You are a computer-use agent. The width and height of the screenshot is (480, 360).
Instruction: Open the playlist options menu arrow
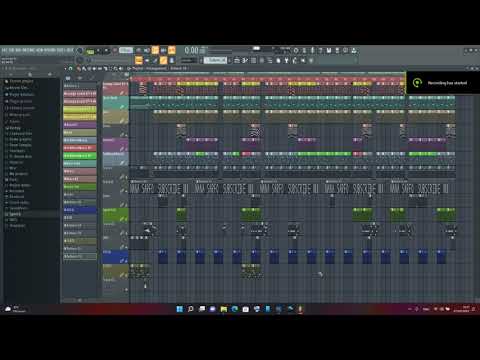tap(65, 68)
